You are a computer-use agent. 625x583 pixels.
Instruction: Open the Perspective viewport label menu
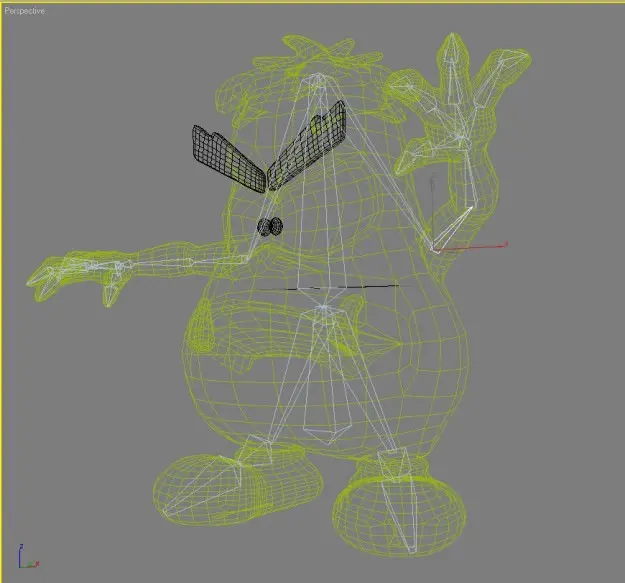(x=24, y=11)
